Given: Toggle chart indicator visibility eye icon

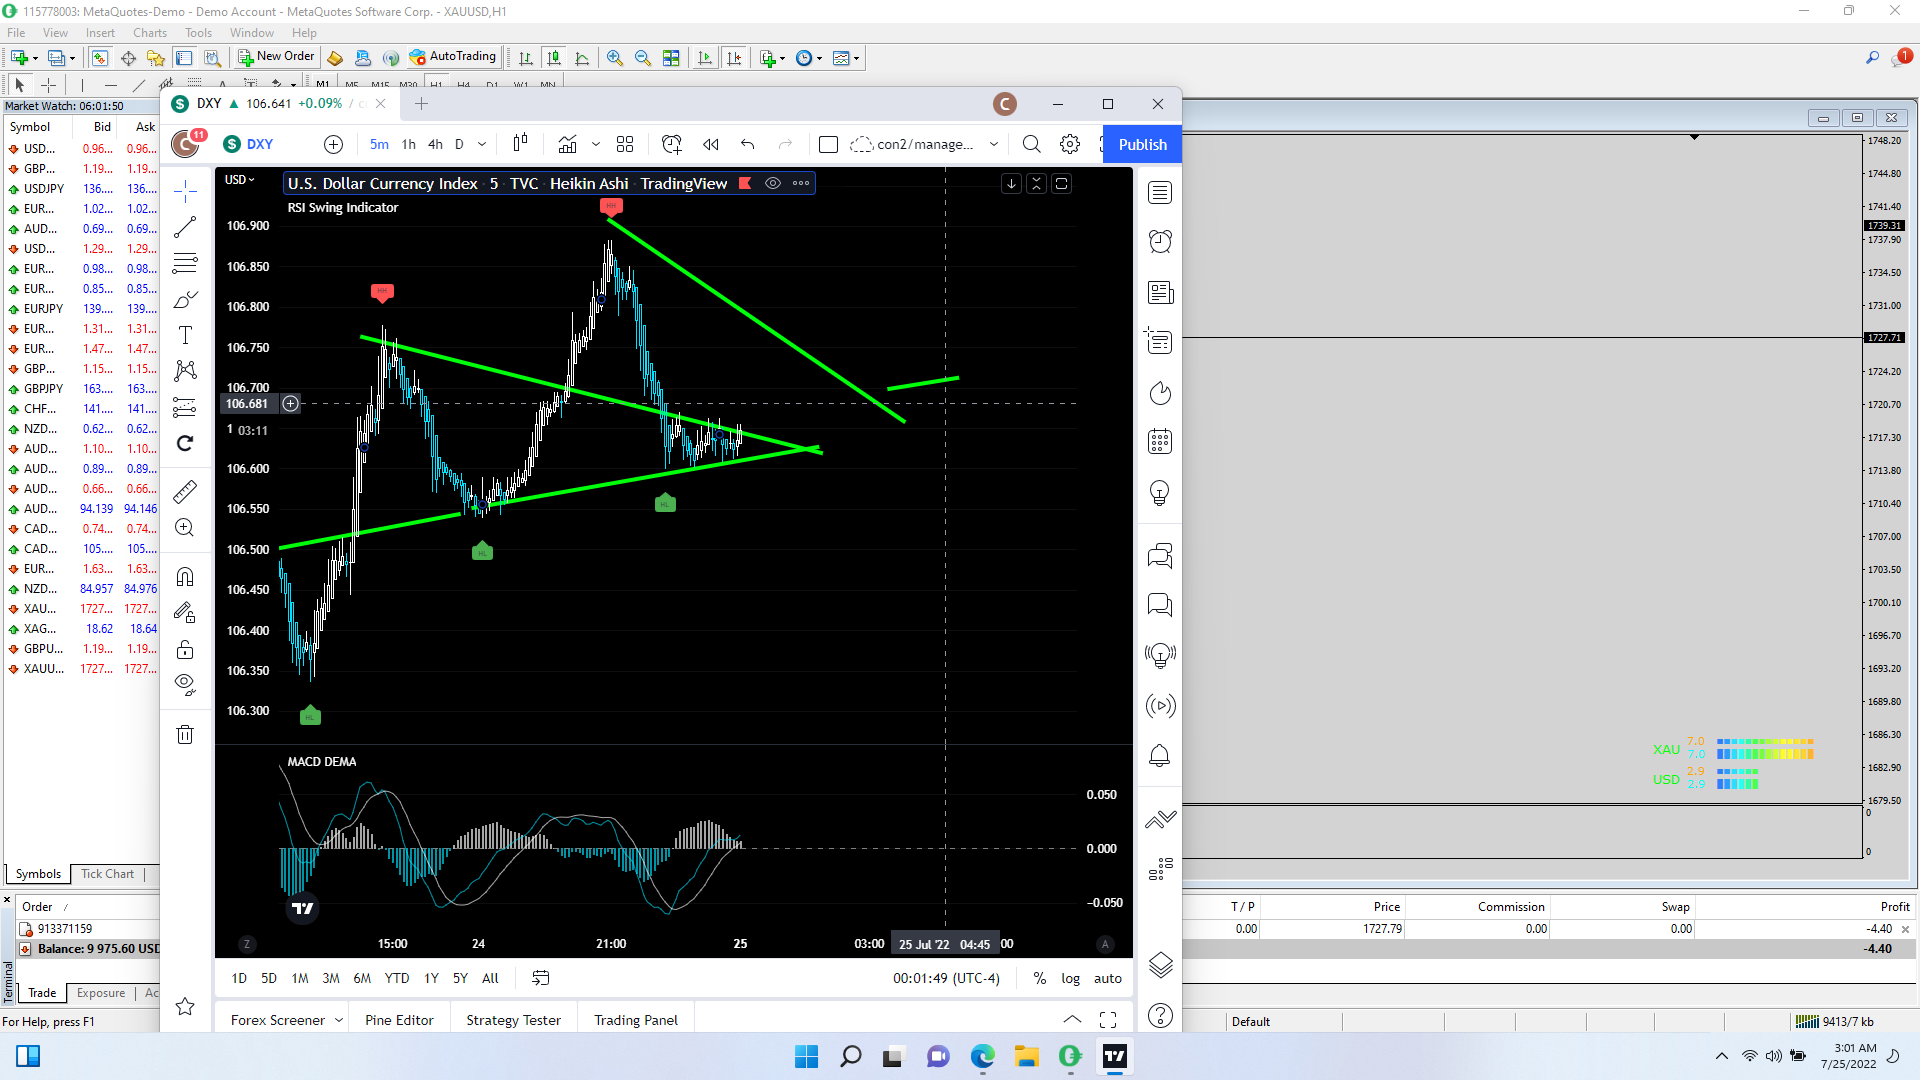Looking at the screenshot, I should [773, 183].
